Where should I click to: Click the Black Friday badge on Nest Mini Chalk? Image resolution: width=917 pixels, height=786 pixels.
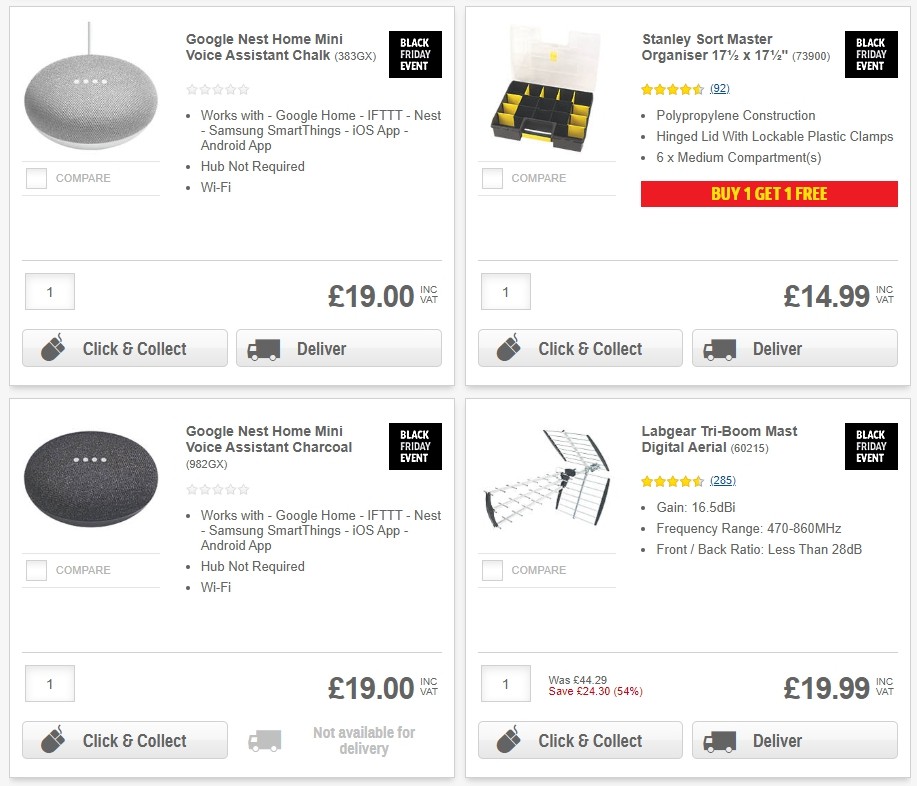point(414,55)
